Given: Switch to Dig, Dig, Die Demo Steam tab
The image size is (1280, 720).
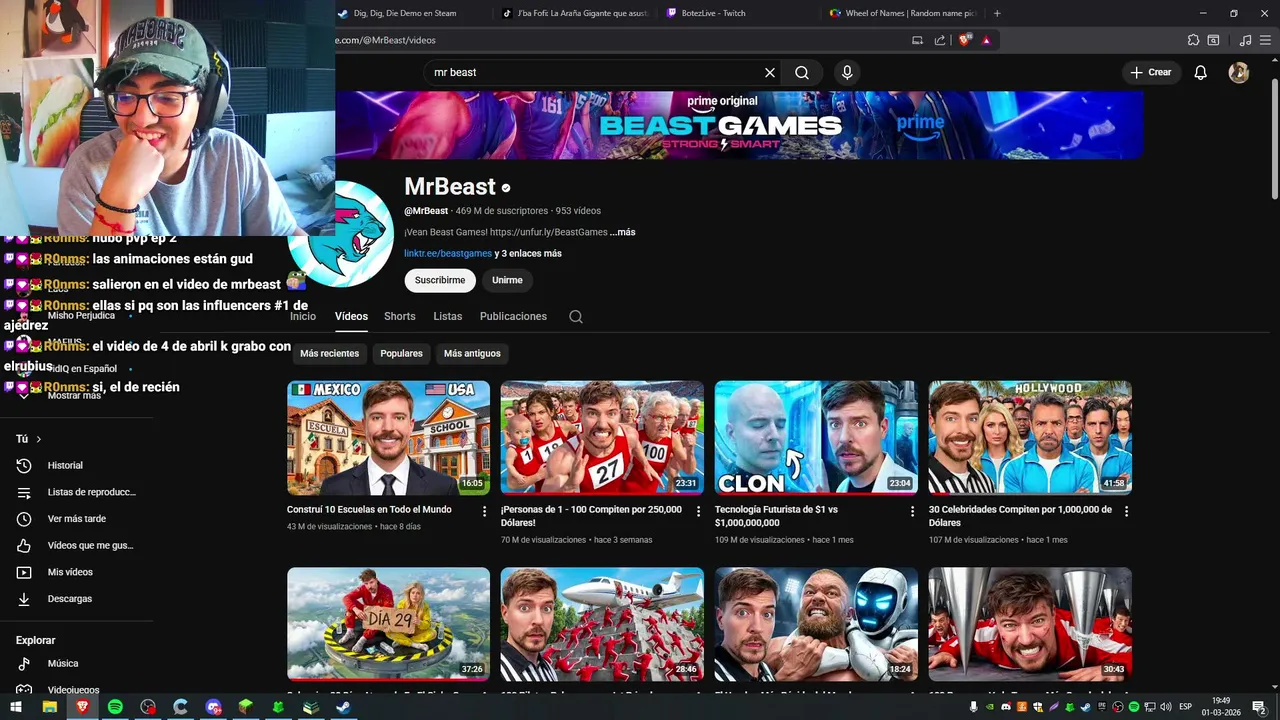Looking at the screenshot, I should (x=405, y=13).
